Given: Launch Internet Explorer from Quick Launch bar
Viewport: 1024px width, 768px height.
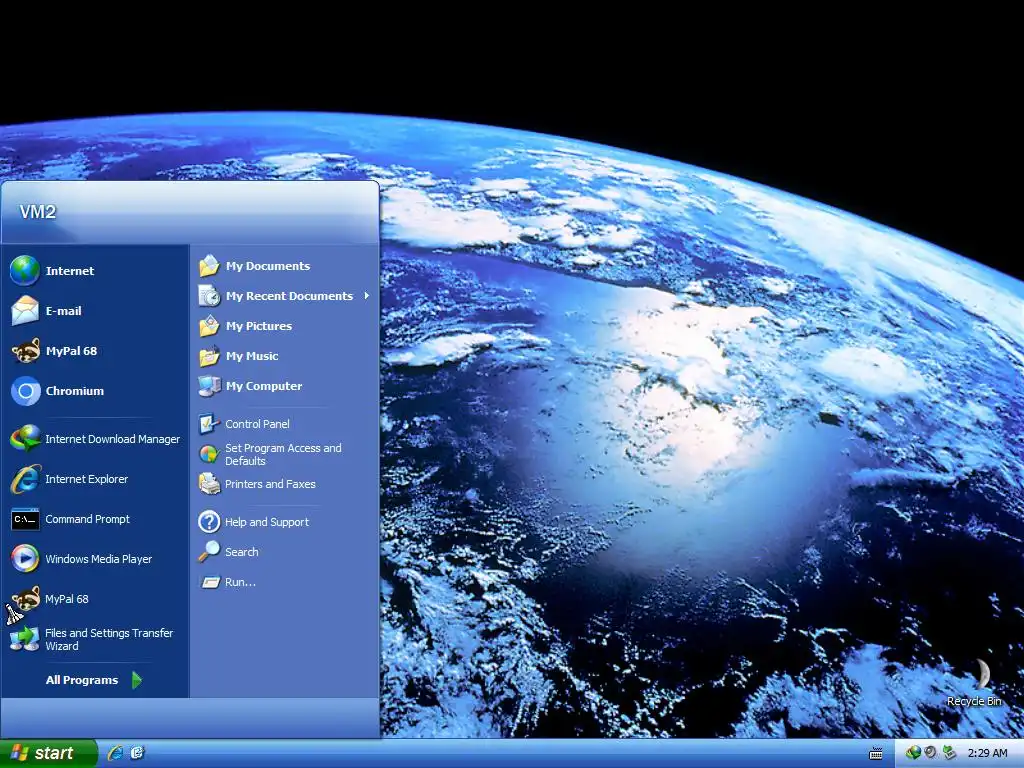Looking at the screenshot, I should pos(115,753).
